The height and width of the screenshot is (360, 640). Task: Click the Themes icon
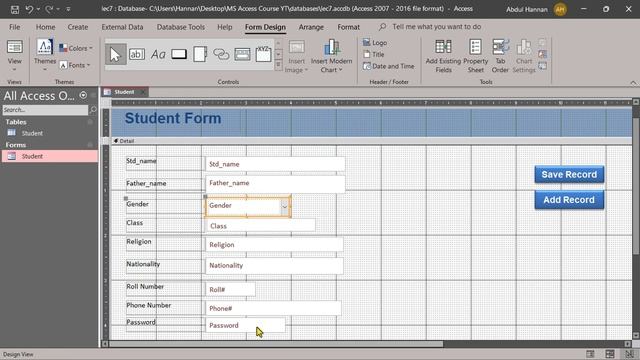tap(45, 47)
